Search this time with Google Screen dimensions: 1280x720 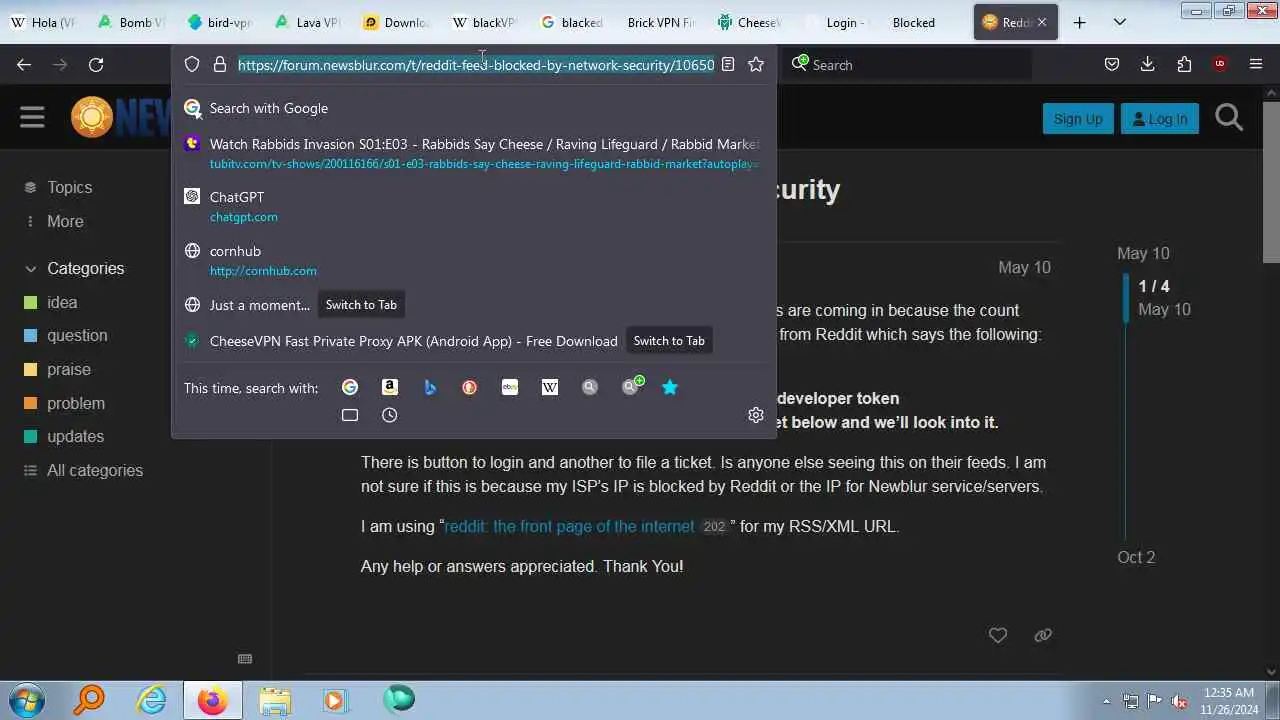pos(350,387)
